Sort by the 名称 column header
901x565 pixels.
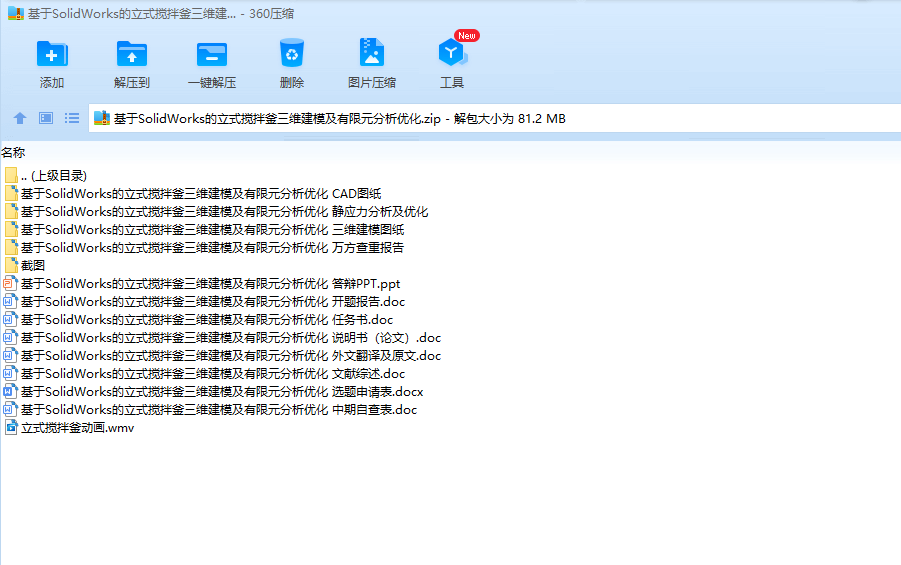click(x=13, y=153)
